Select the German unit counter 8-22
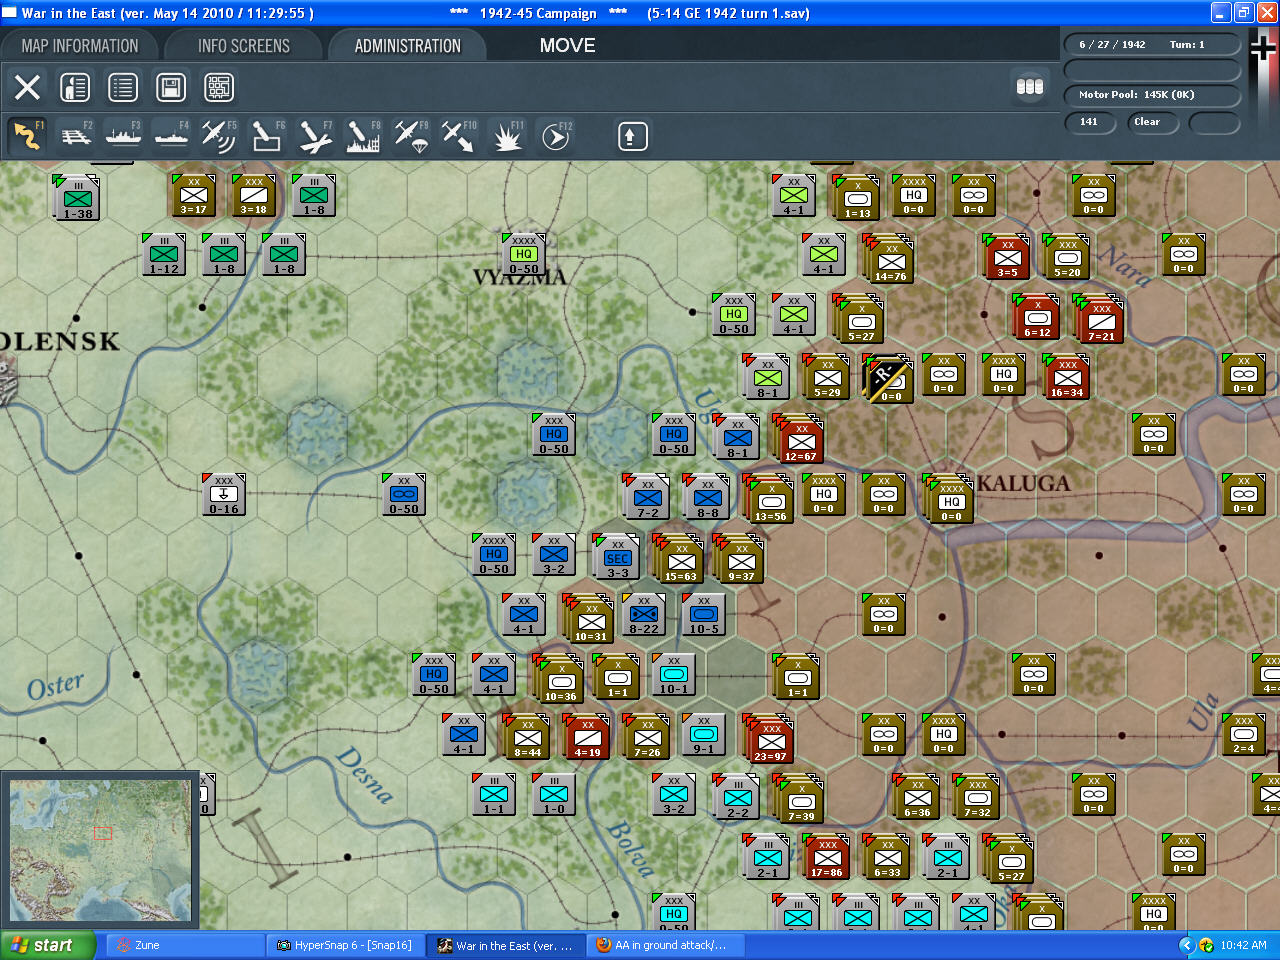The width and height of the screenshot is (1280, 960). click(644, 614)
